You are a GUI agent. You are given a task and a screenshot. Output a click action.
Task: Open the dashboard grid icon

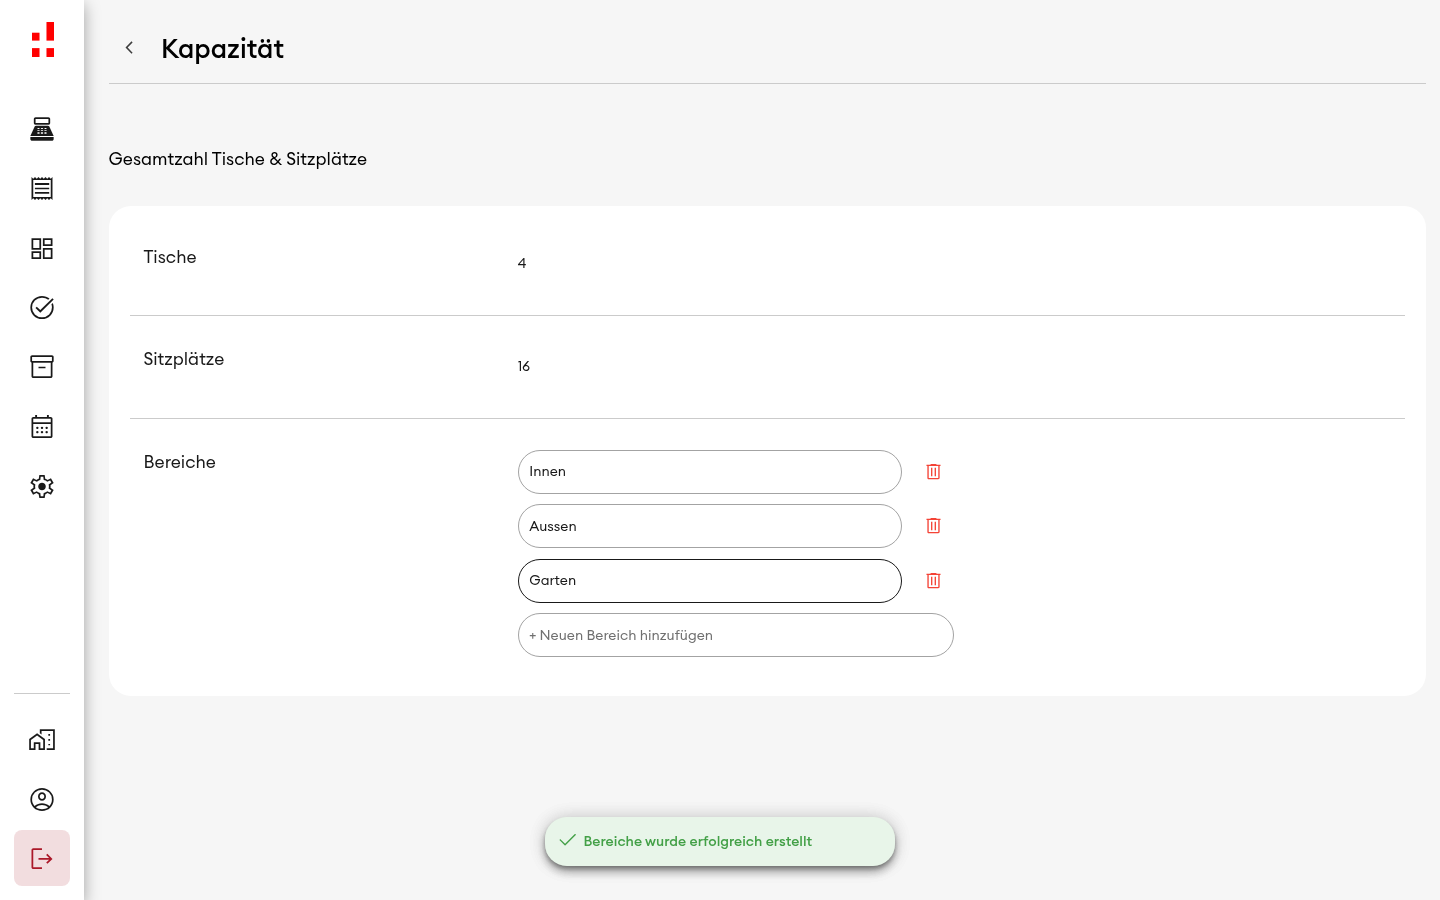42,248
